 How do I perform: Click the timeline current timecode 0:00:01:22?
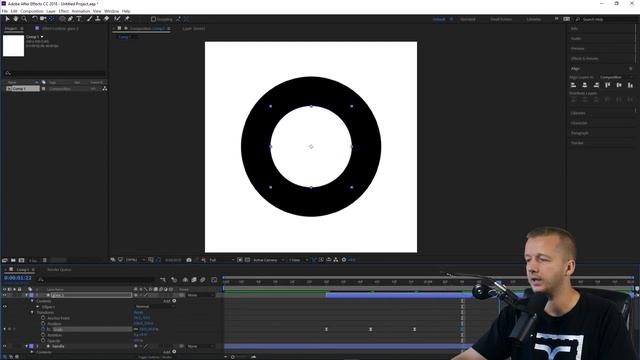click(x=18, y=278)
